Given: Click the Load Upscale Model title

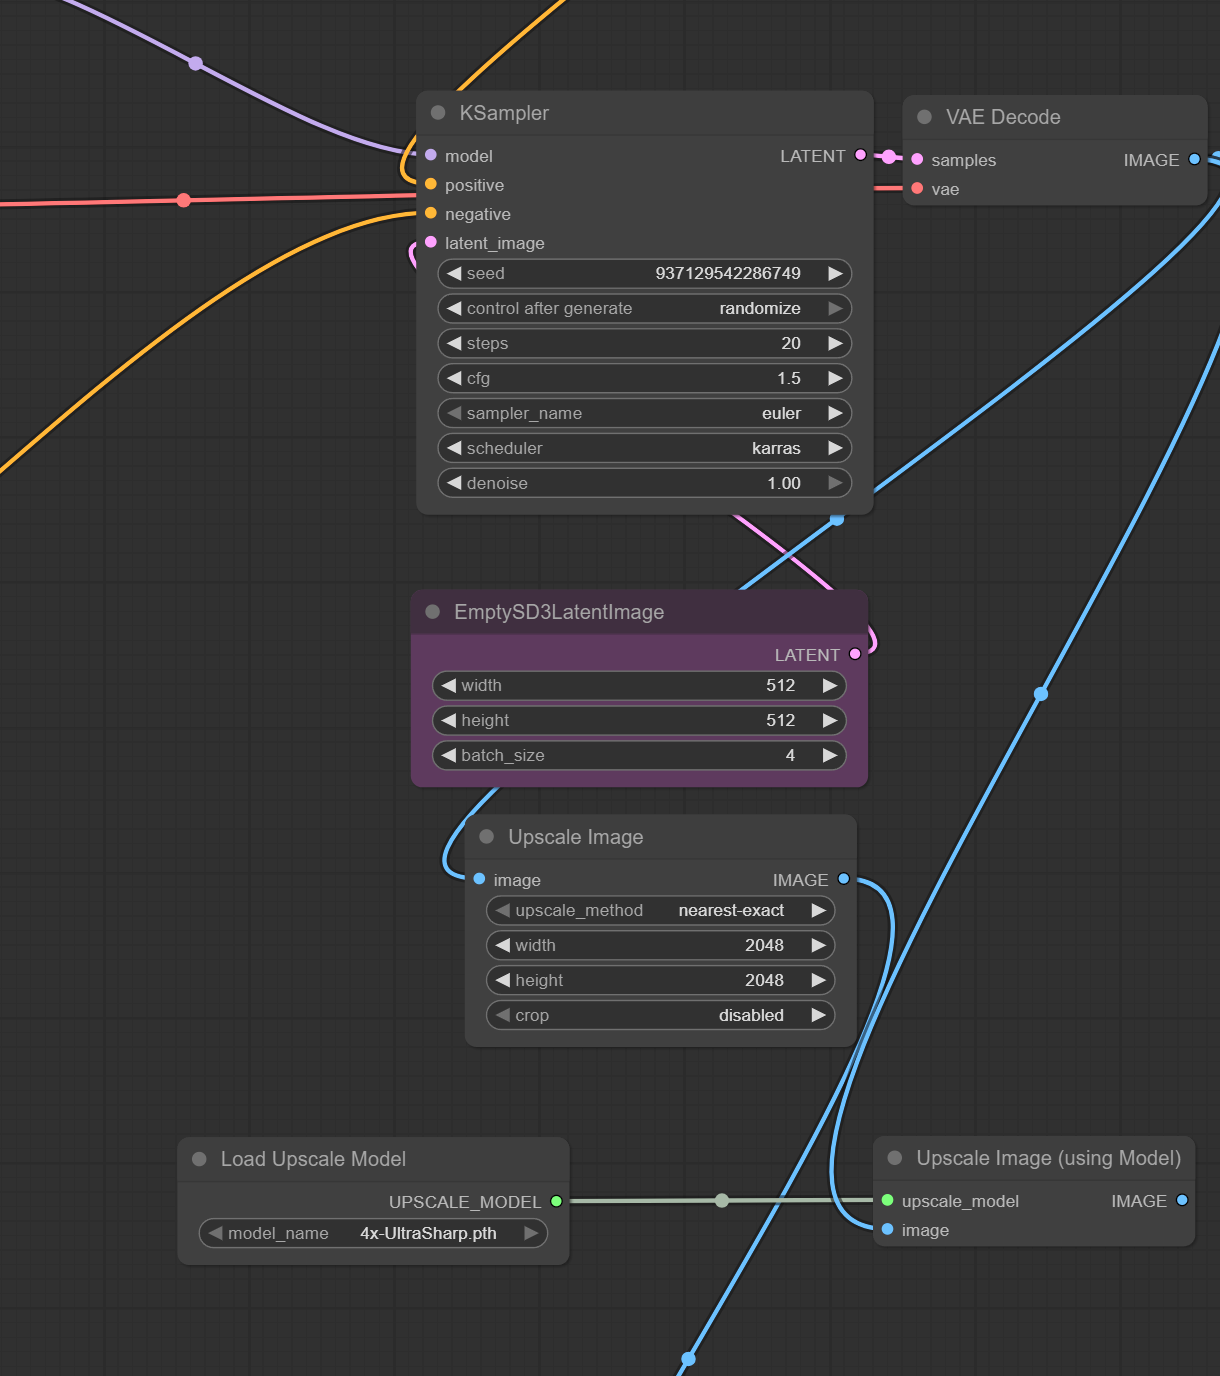Looking at the screenshot, I should pos(313,1159).
